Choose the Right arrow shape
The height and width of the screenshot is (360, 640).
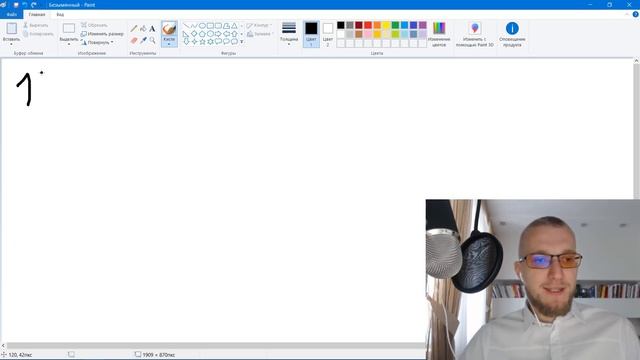pyautogui.click(x=218, y=34)
